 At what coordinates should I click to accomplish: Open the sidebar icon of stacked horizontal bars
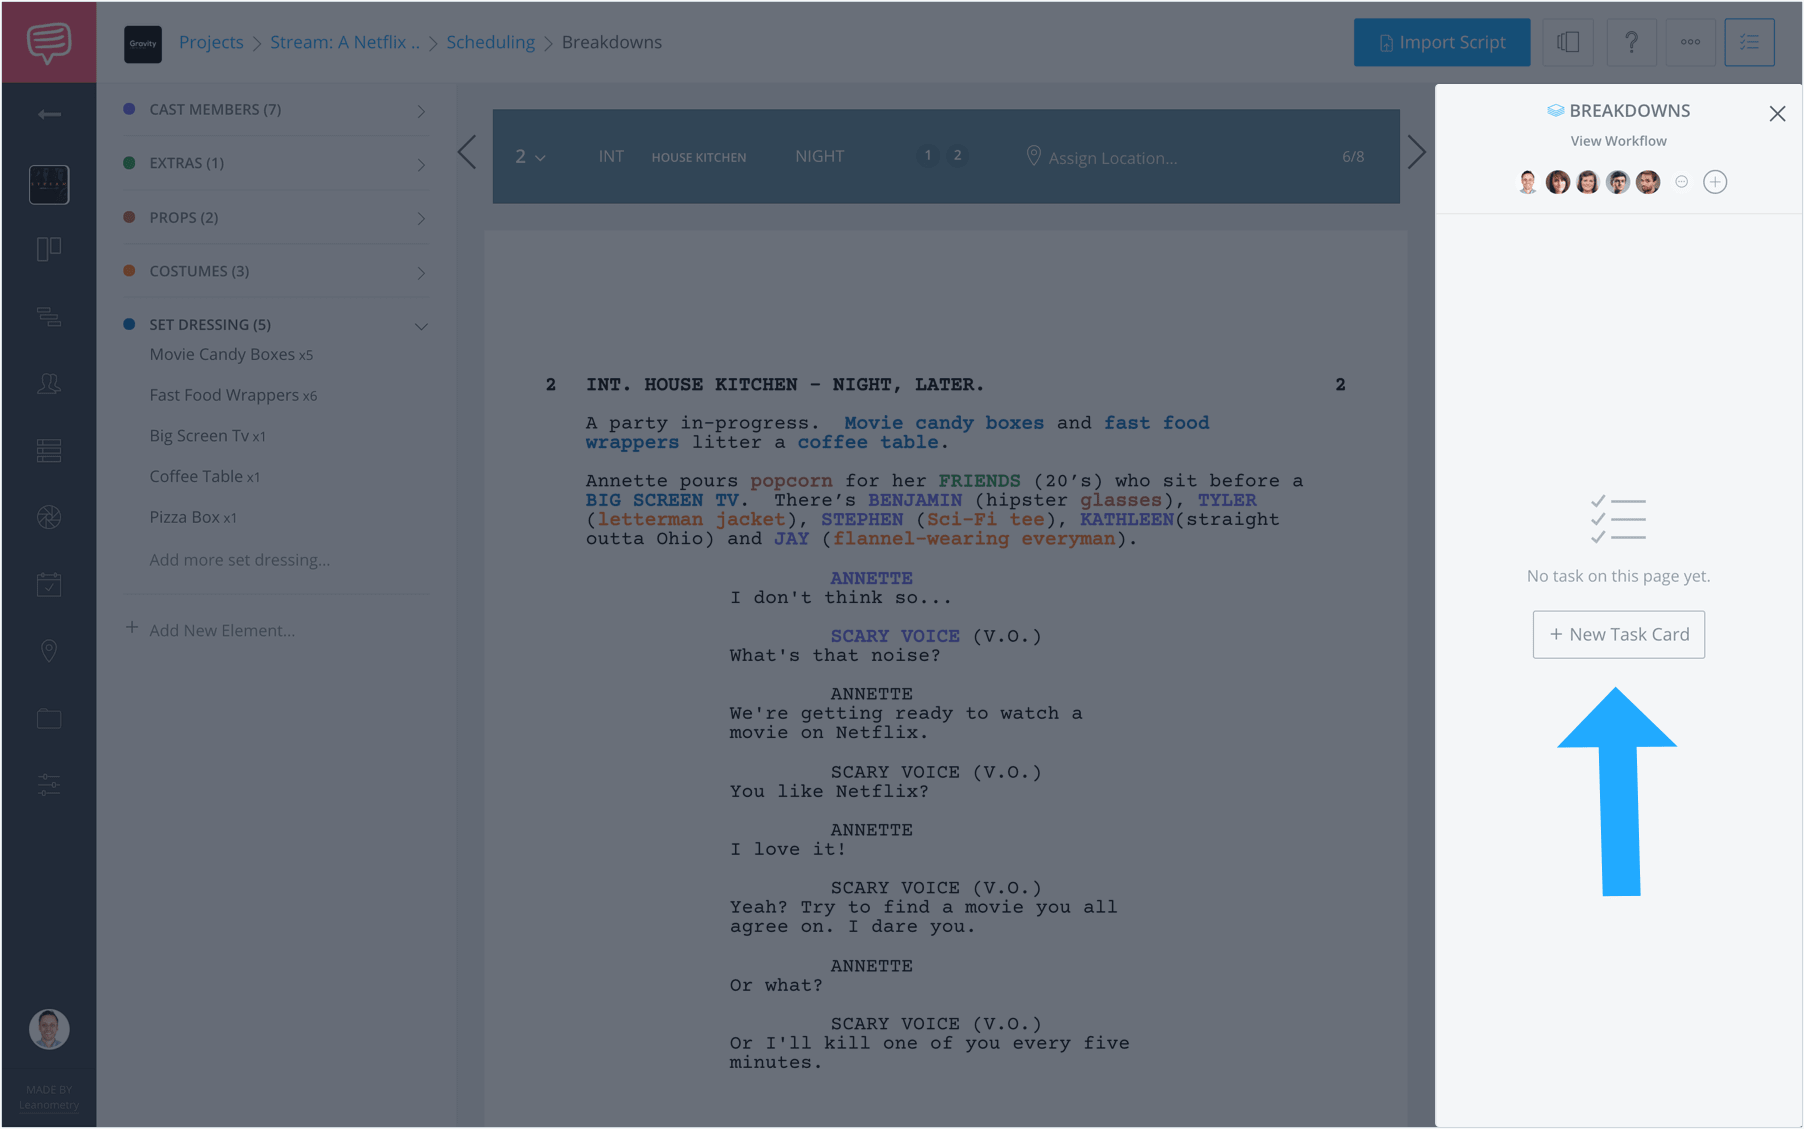pos(49,317)
